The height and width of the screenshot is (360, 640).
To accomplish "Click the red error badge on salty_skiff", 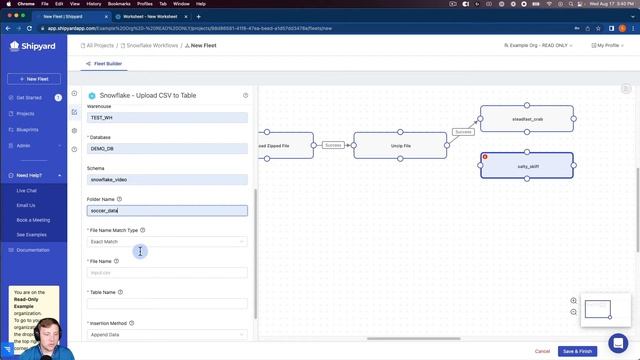I will click(x=485, y=157).
